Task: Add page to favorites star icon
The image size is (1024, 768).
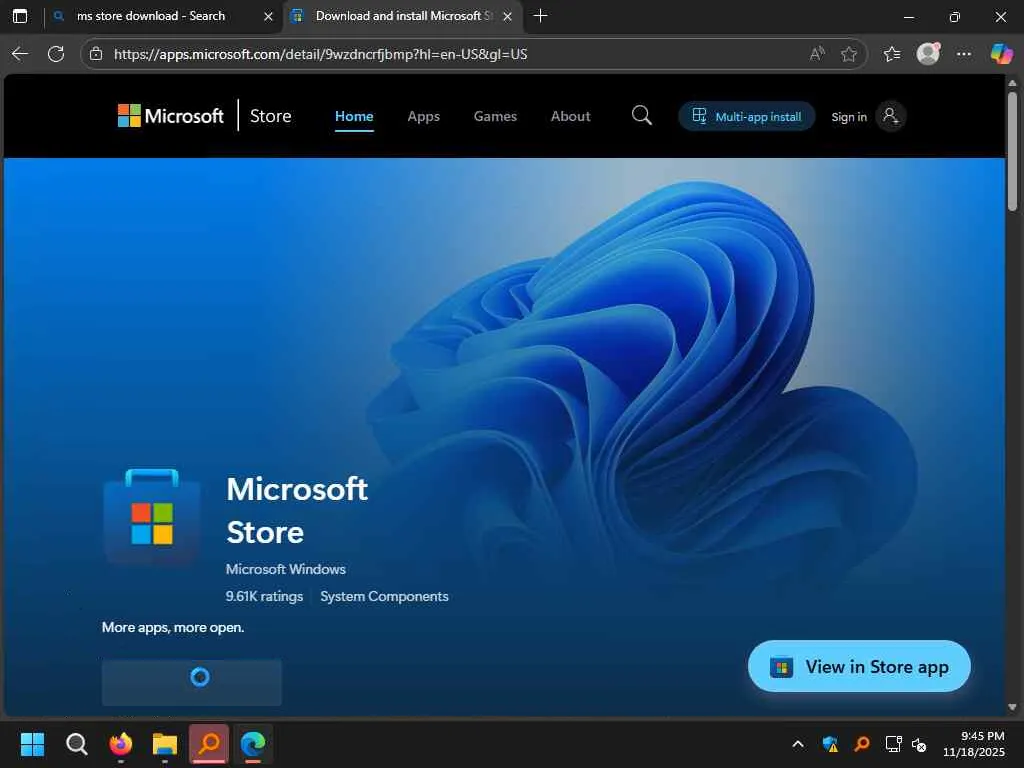Action: tap(848, 54)
